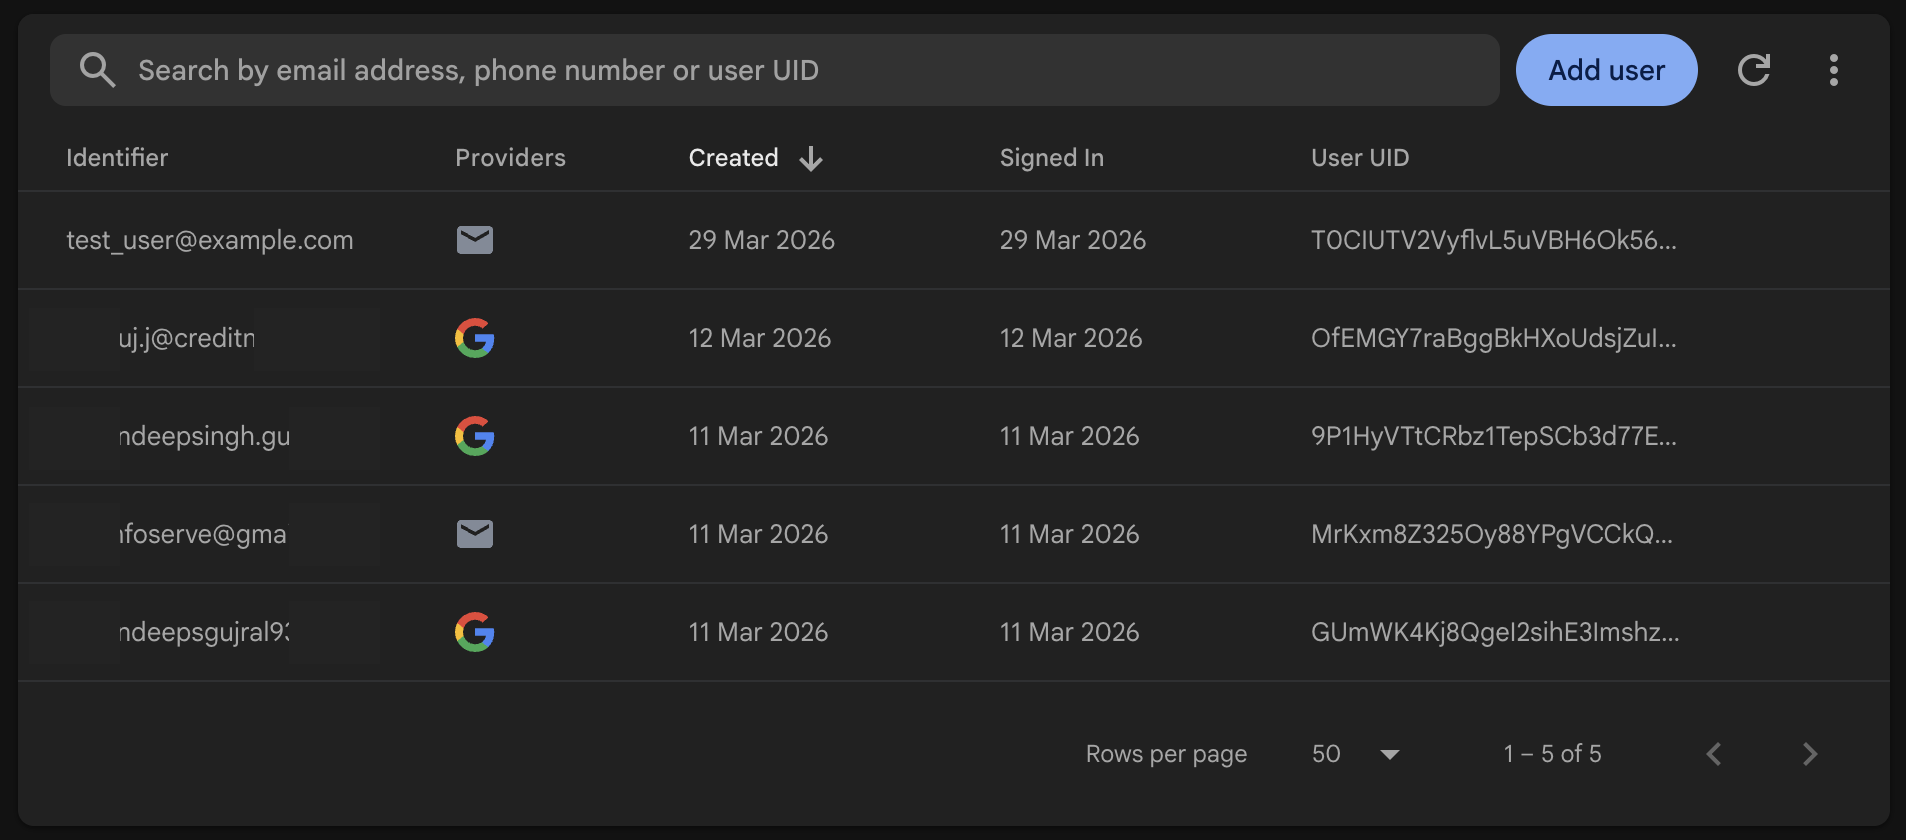Click email provider icon in foserve row
Screen dimensions: 1906x840
(x=475, y=534)
